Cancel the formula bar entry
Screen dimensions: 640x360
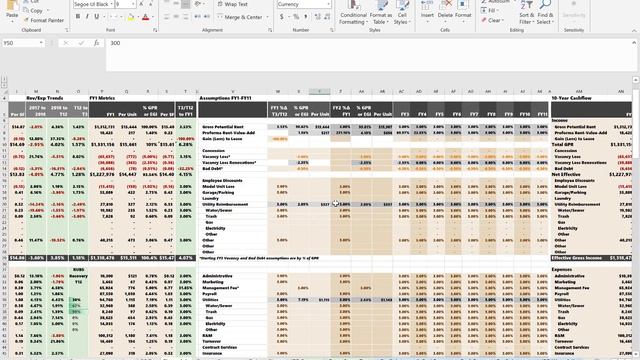pyautogui.click(x=66, y=43)
